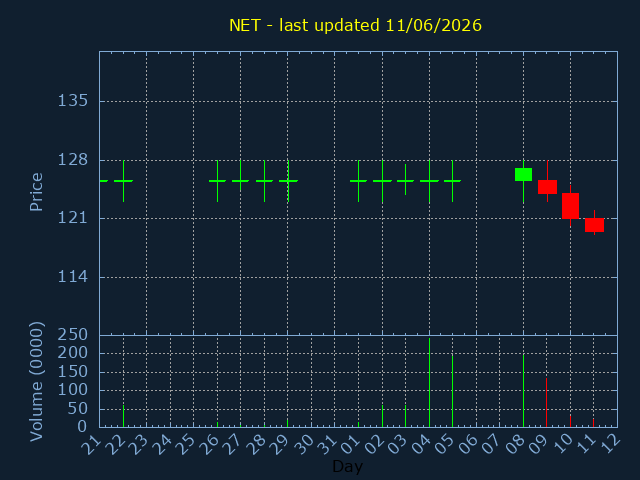Select the 121 price axis label

pyautogui.click(x=73, y=218)
